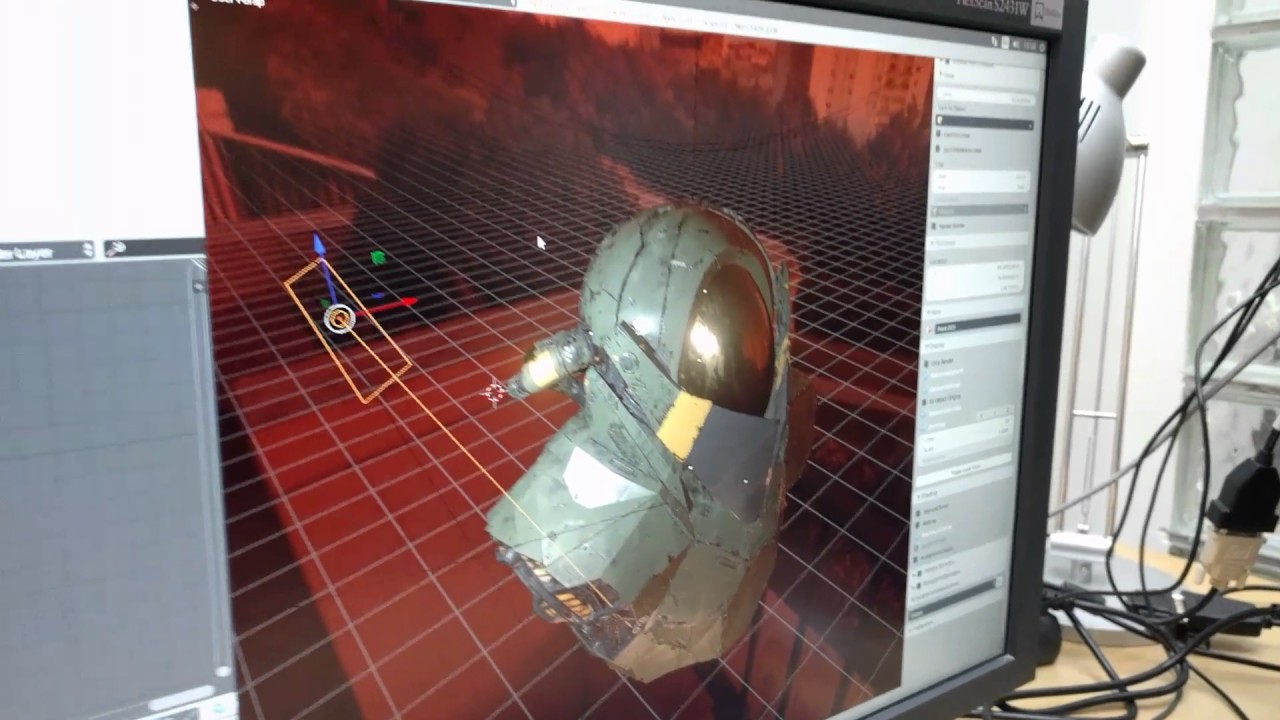Click the white ring at the gizmo center

coord(339,319)
